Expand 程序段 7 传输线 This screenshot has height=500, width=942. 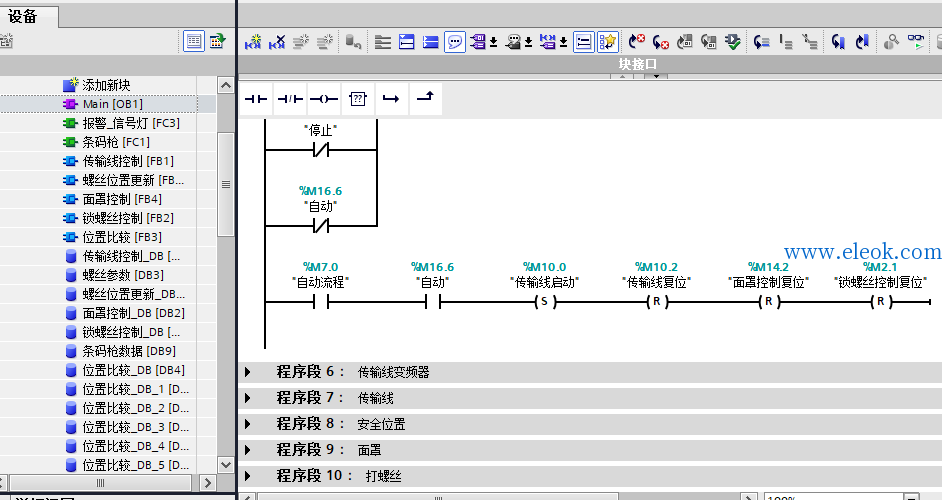(248, 398)
